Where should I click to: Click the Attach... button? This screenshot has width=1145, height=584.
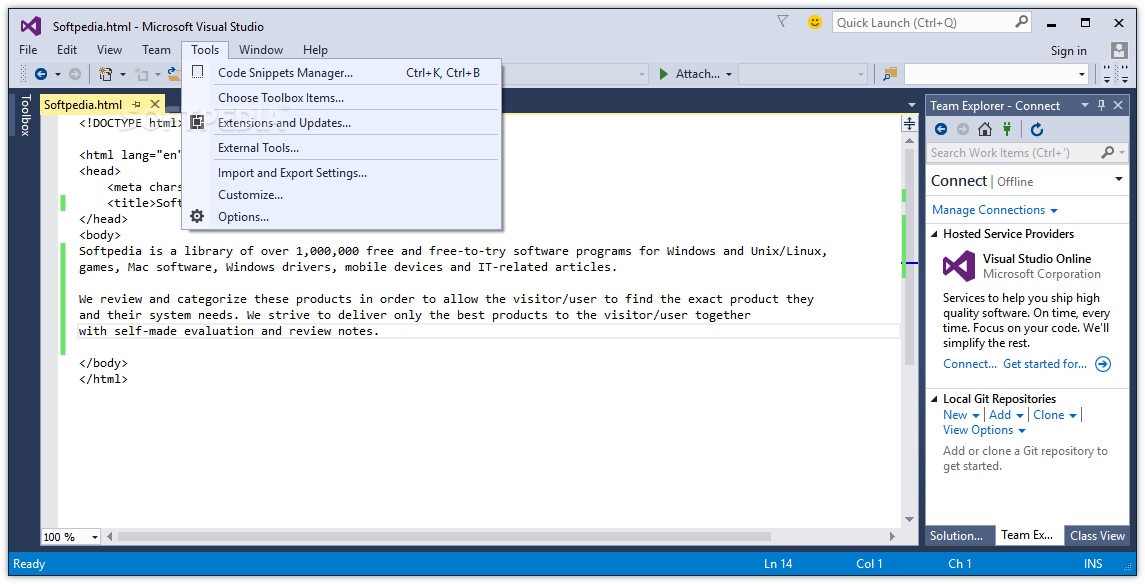(689, 74)
